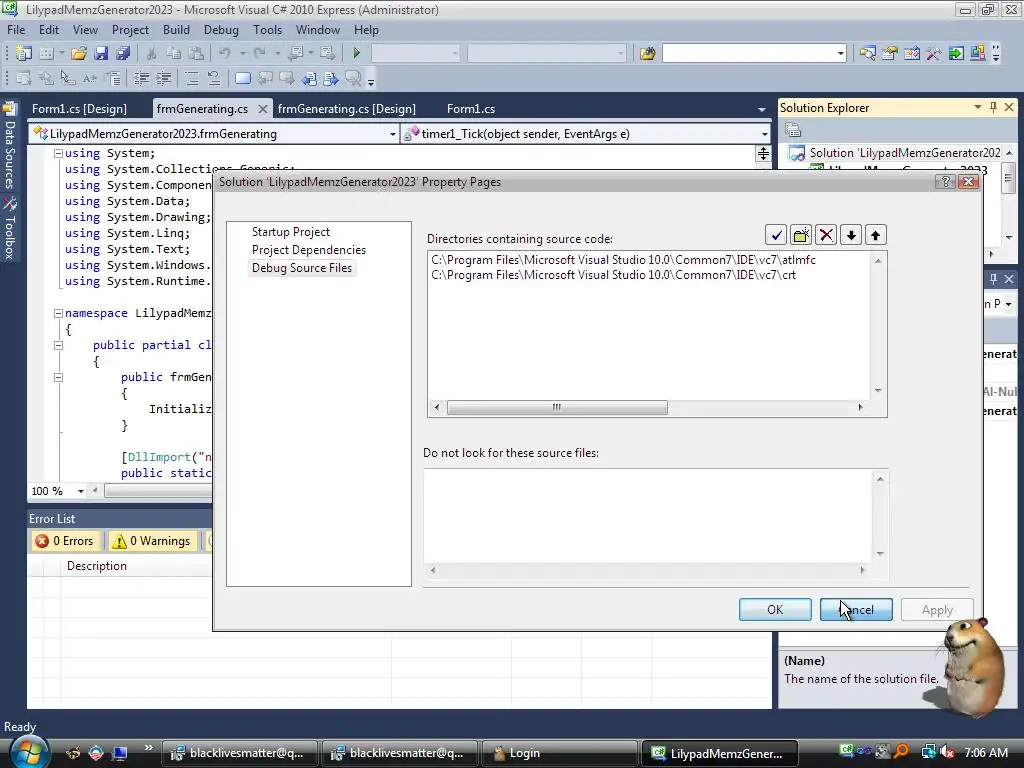Open the editor tab list dropdown arrow
Screen dimensions: 1024x768
point(761,109)
